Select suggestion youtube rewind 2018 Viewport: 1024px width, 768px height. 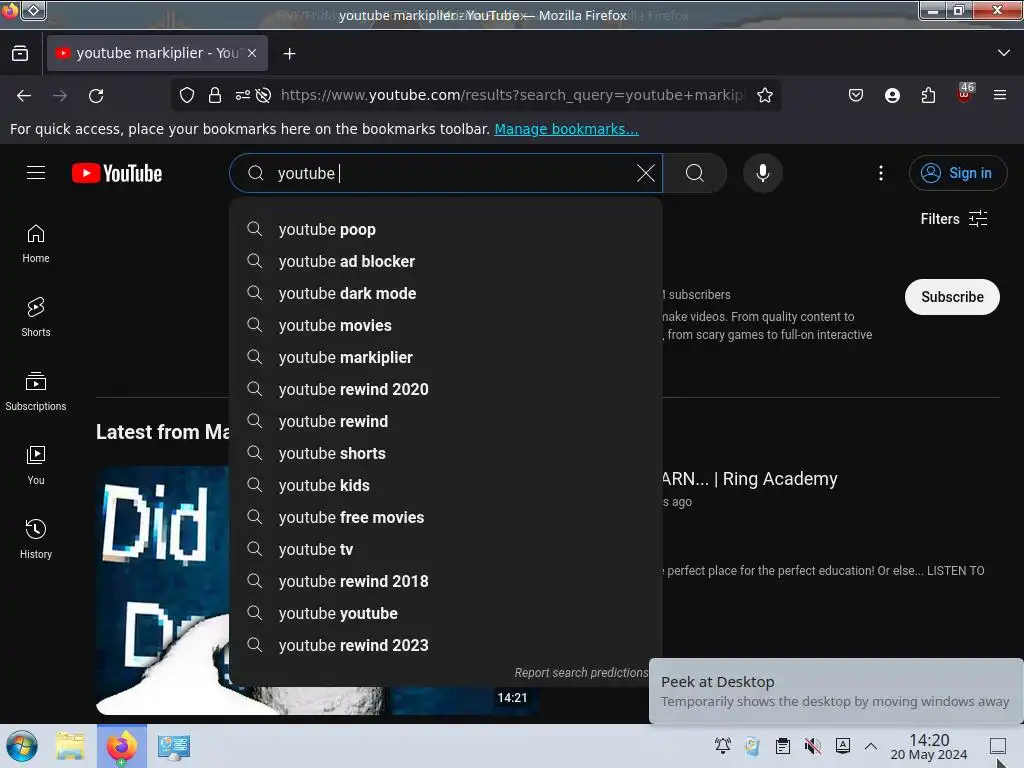pos(445,581)
